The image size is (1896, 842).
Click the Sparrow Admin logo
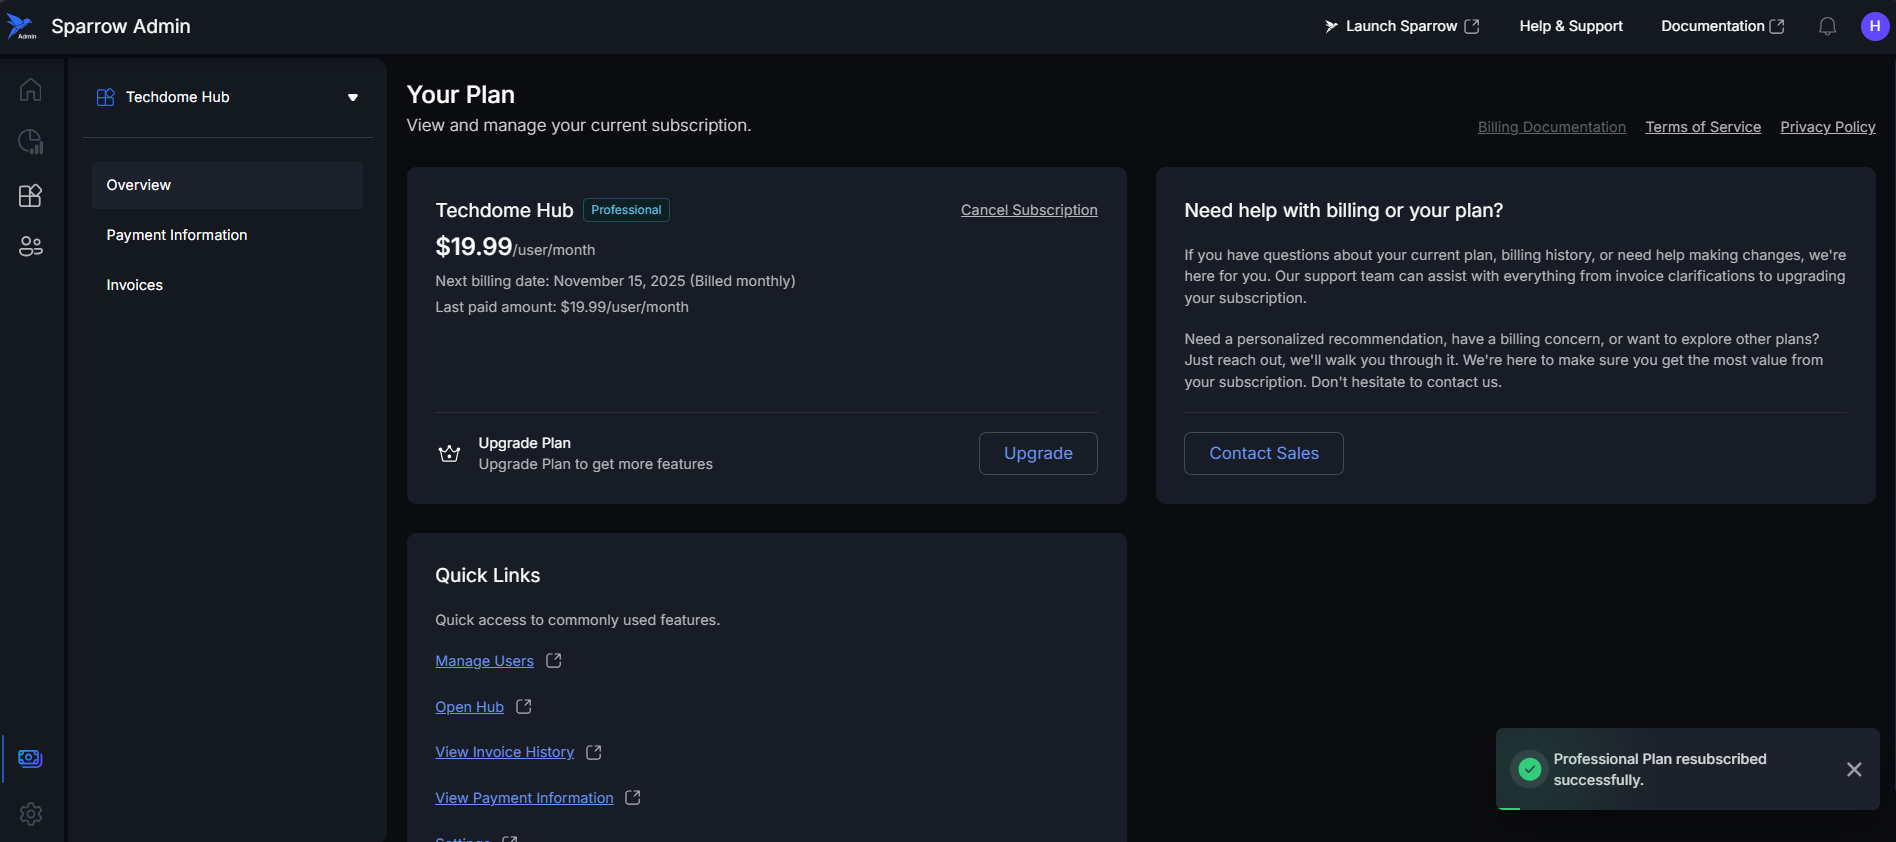click(x=21, y=27)
